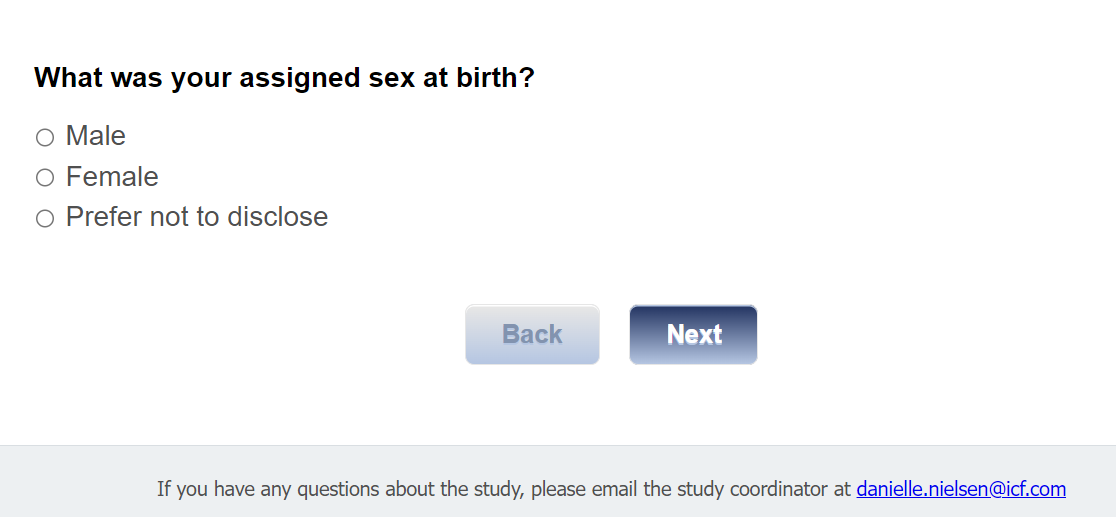Click the assigned sex at birth question heading
1116x517 pixels.
click(284, 78)
